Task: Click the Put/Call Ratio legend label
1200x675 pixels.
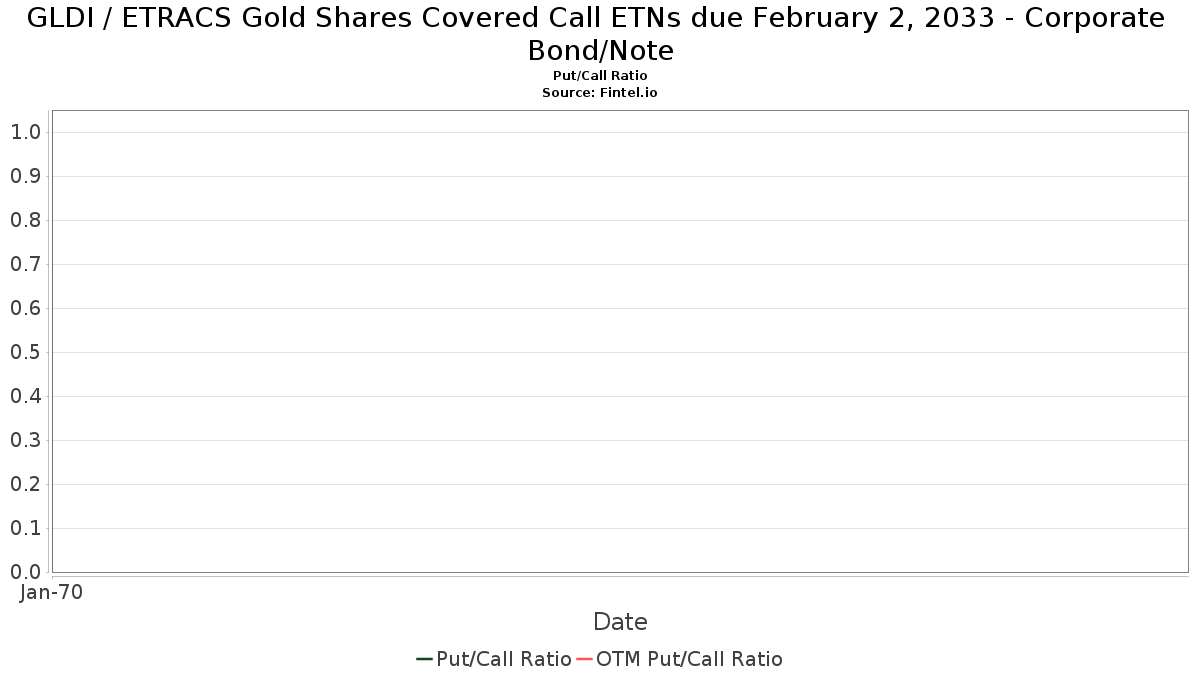Action: [x=504, y=659]
